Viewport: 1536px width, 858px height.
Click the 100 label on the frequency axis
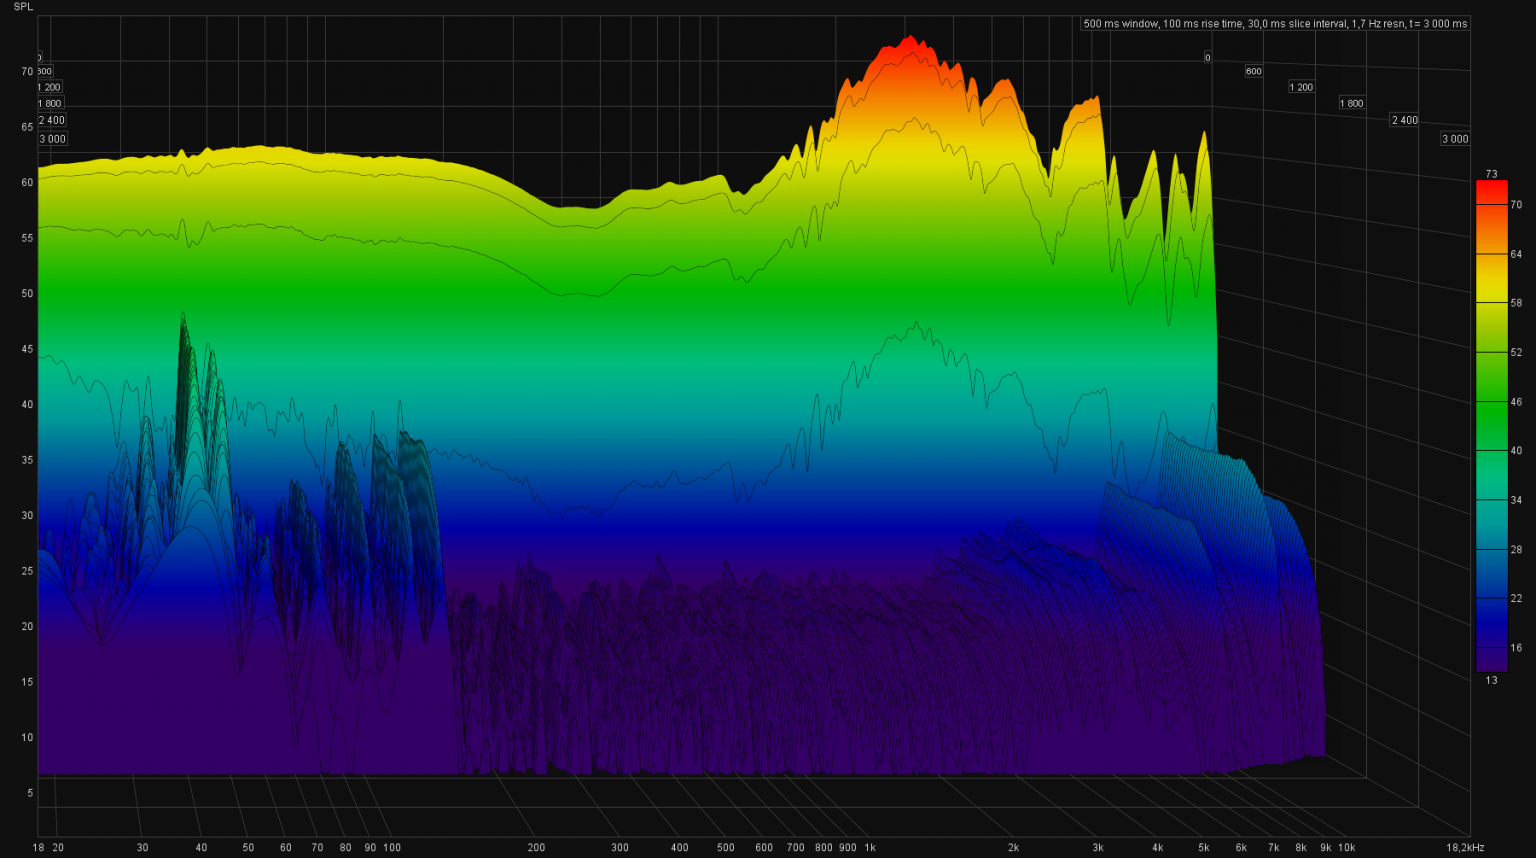[392, 847]
